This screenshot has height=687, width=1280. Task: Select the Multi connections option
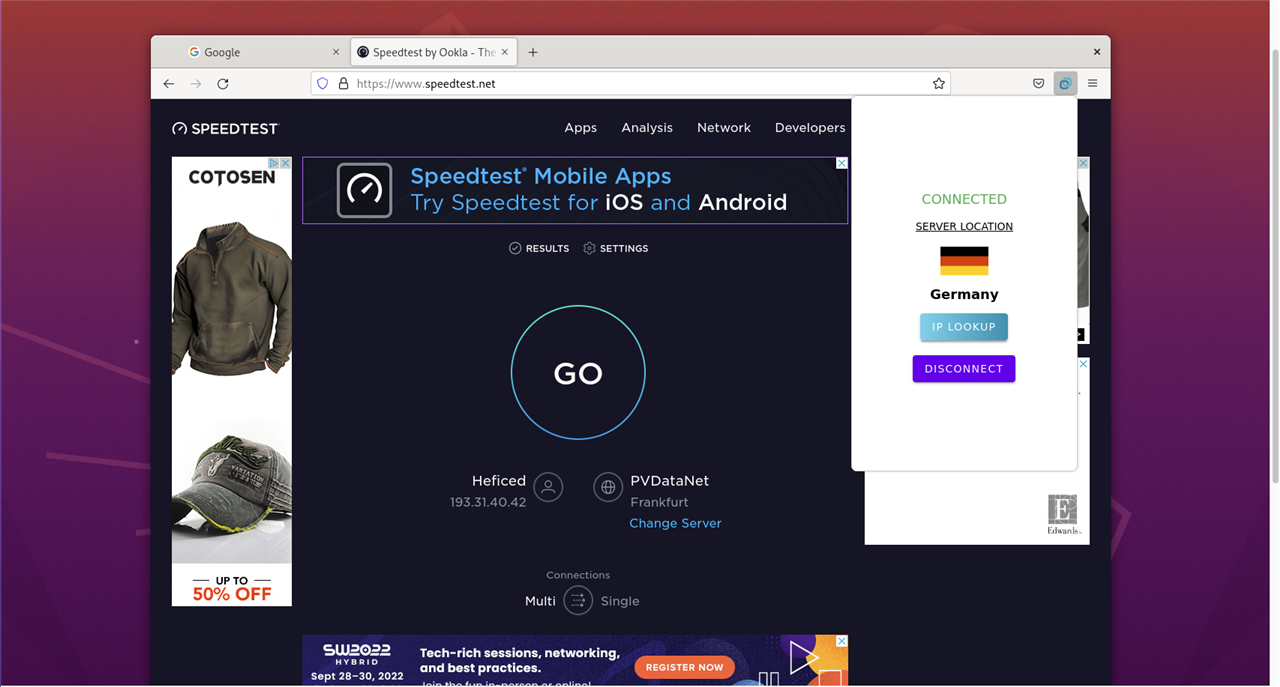[540, 601]
